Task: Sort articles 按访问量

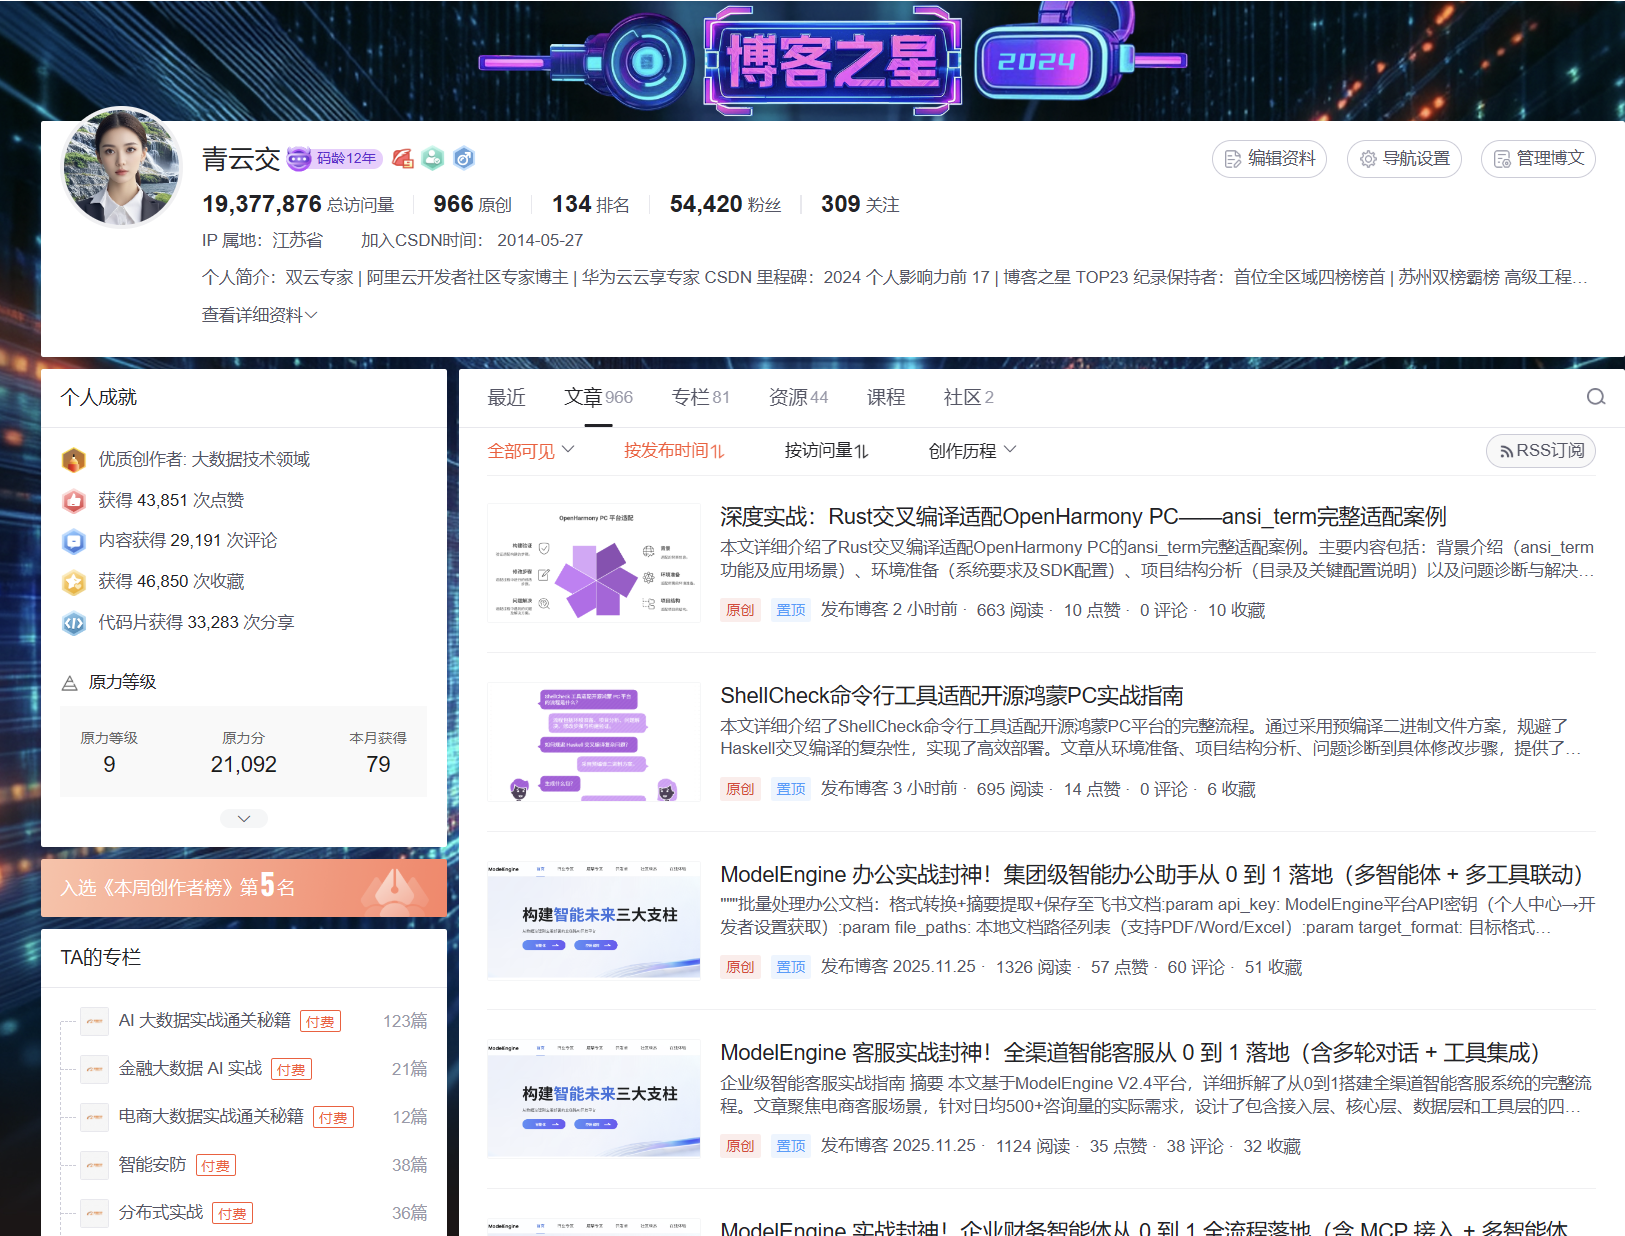Action: click(x=827, y=451)
